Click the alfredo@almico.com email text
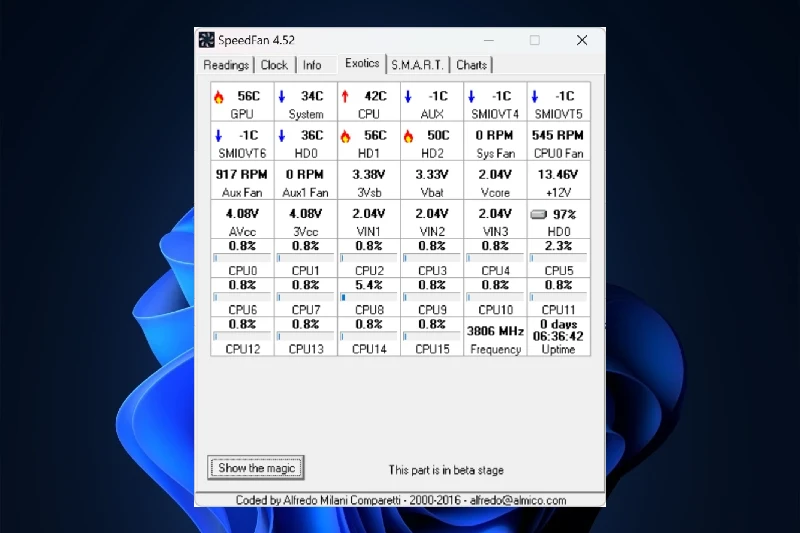800x533 pixels. (x=518, y=500)
